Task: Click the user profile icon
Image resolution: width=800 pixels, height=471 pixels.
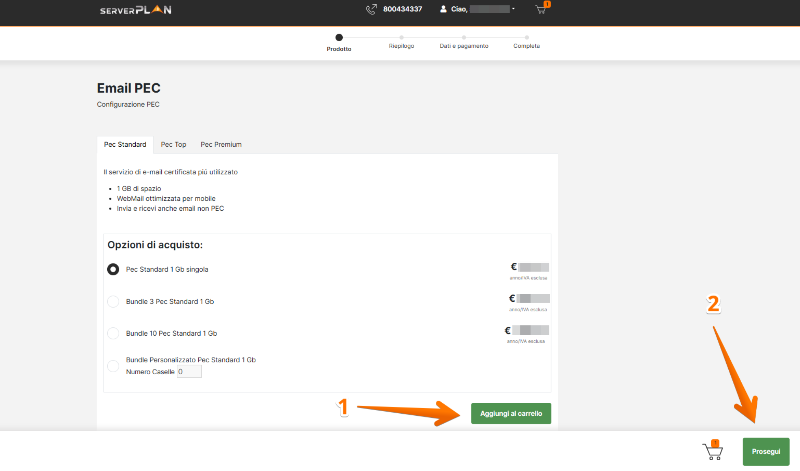Action: click(443, 10)
